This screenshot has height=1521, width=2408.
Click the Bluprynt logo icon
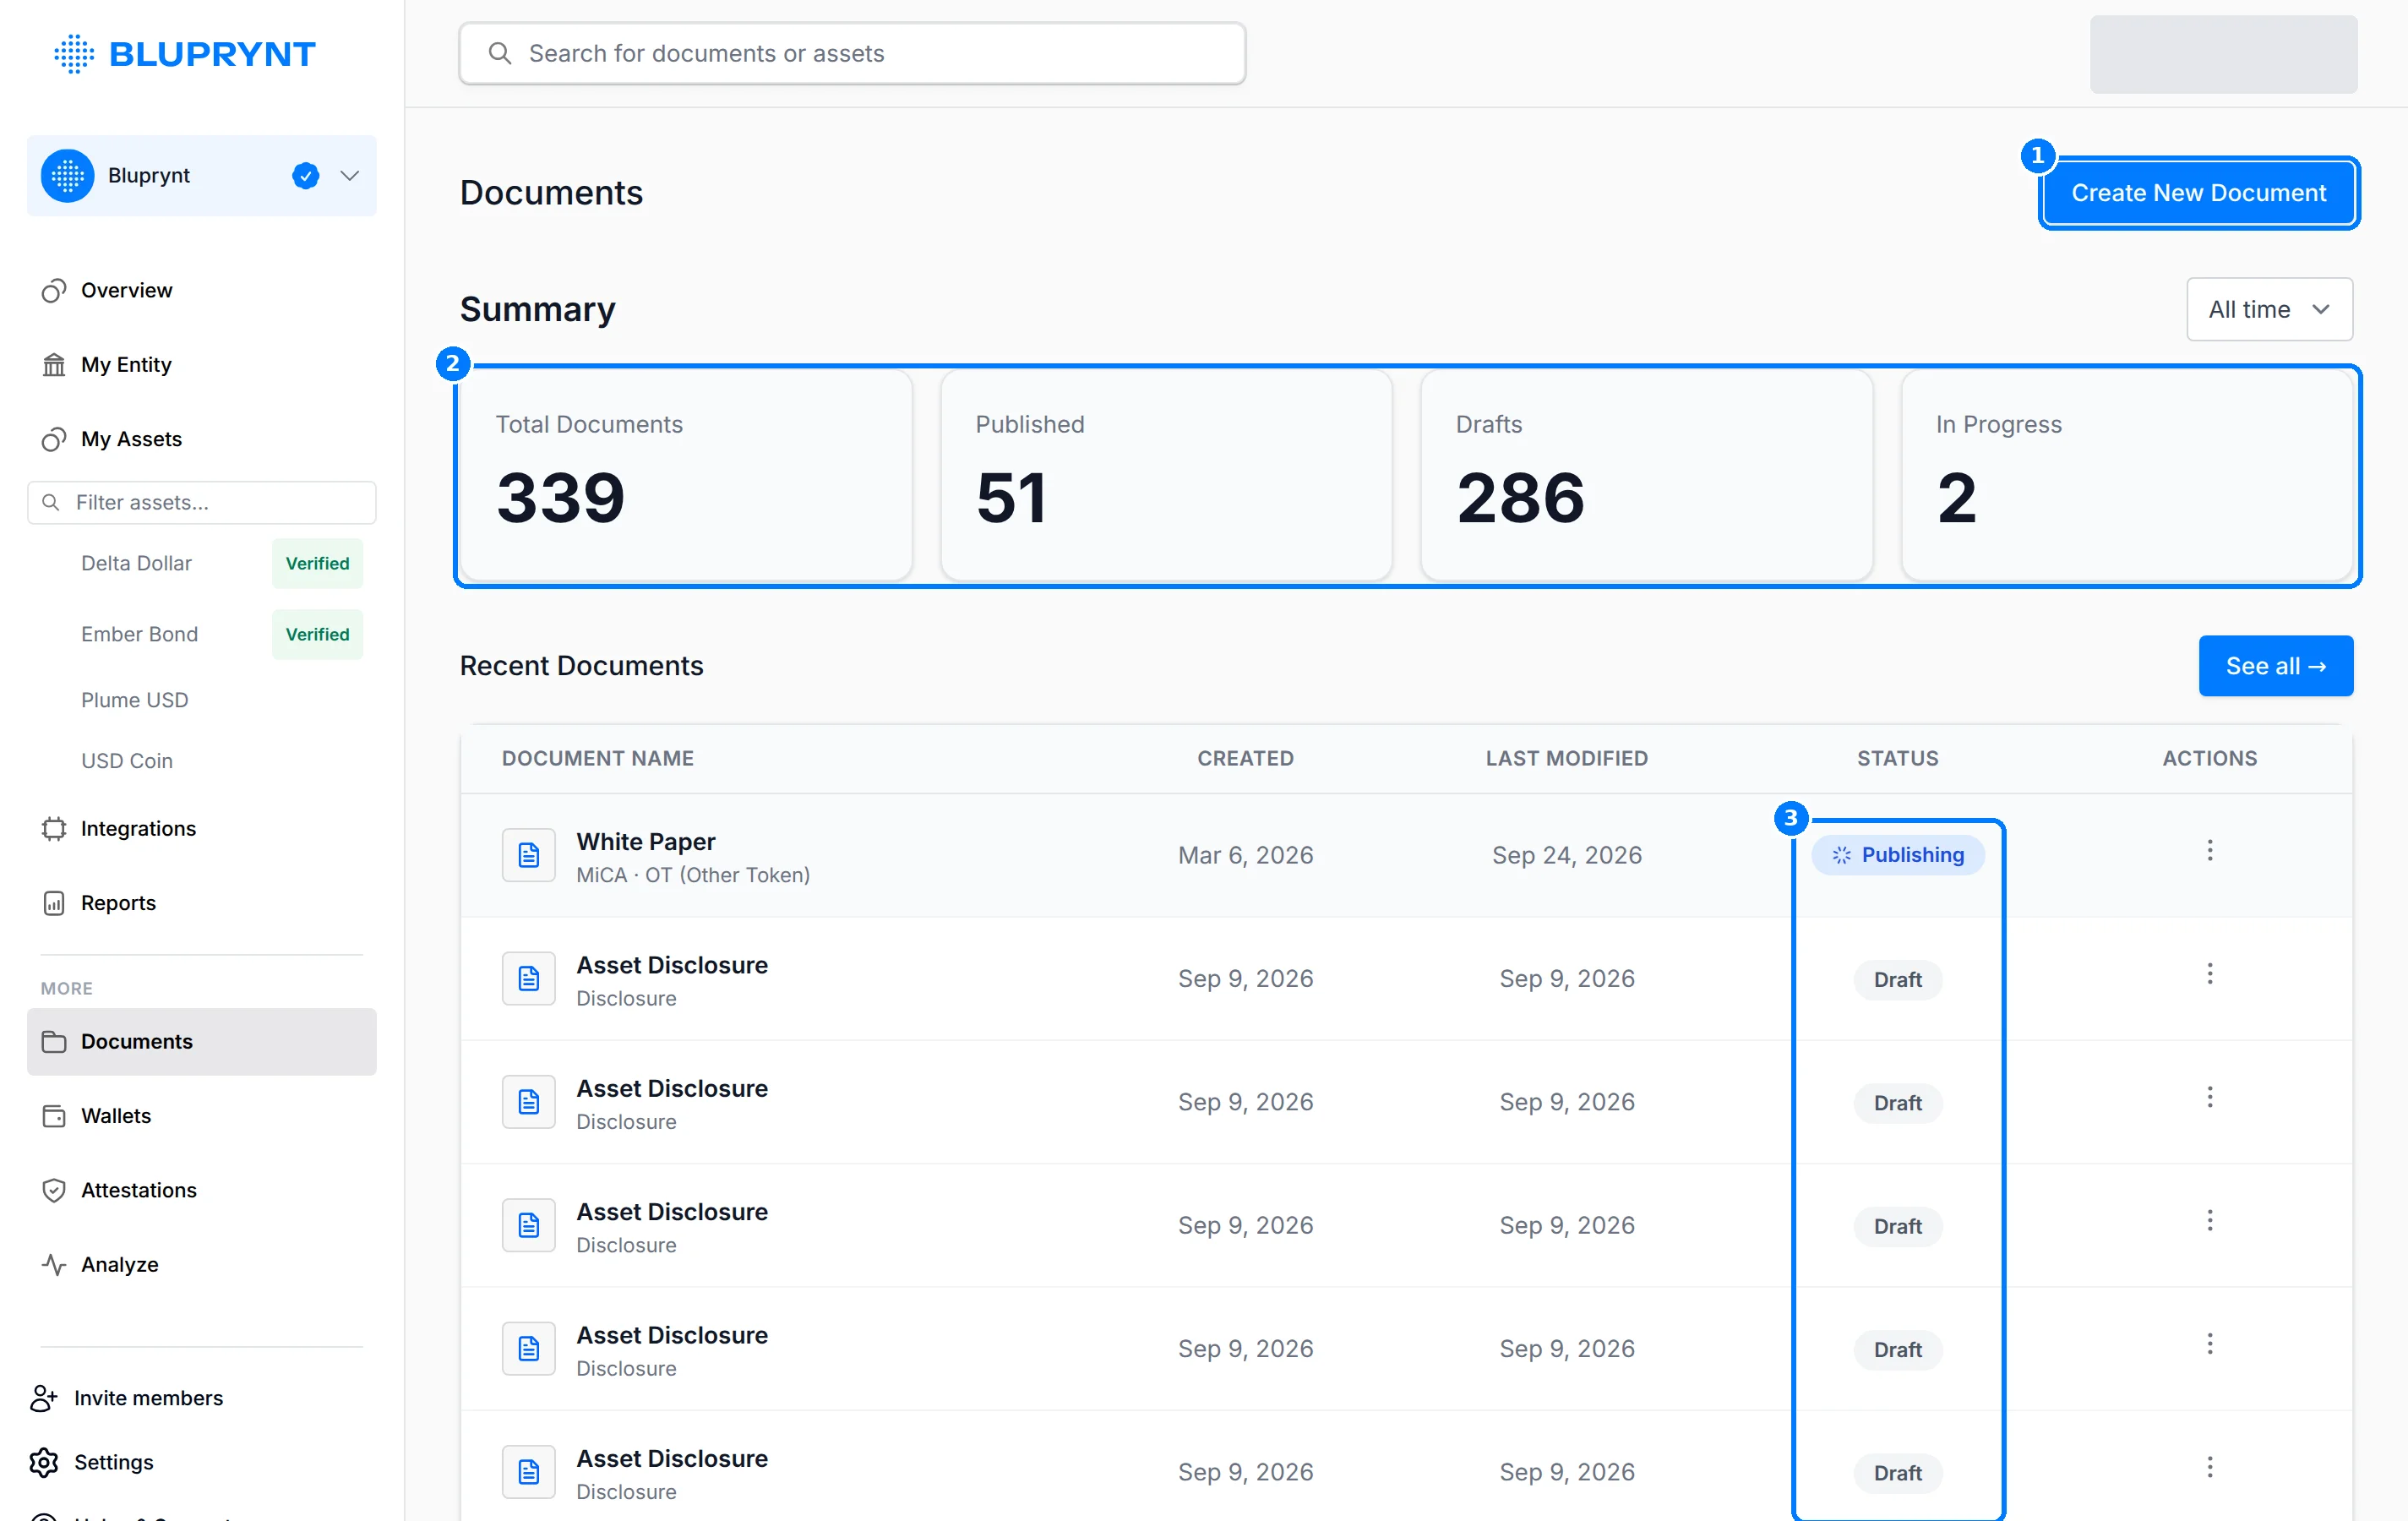coord(74,54)
